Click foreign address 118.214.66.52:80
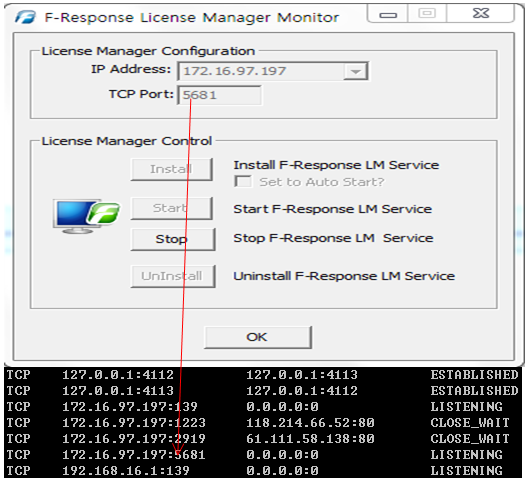The width and height of the screenshot is (527, 481). (311, 423)
